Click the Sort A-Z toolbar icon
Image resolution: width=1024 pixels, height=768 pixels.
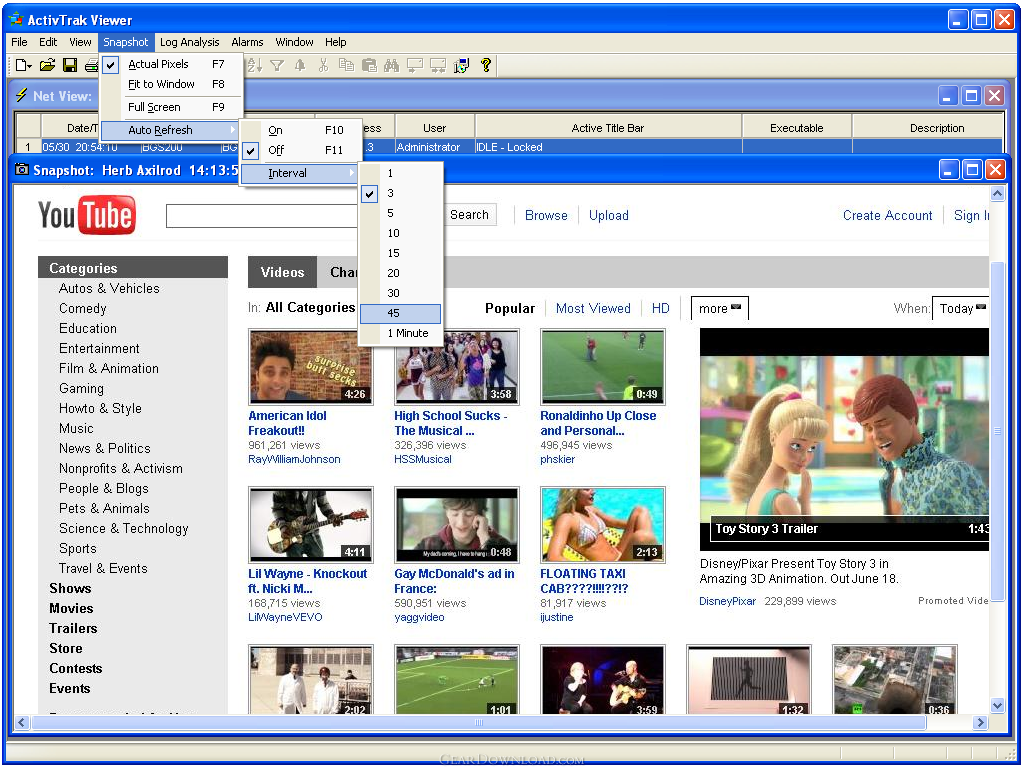tap(255, 65)
